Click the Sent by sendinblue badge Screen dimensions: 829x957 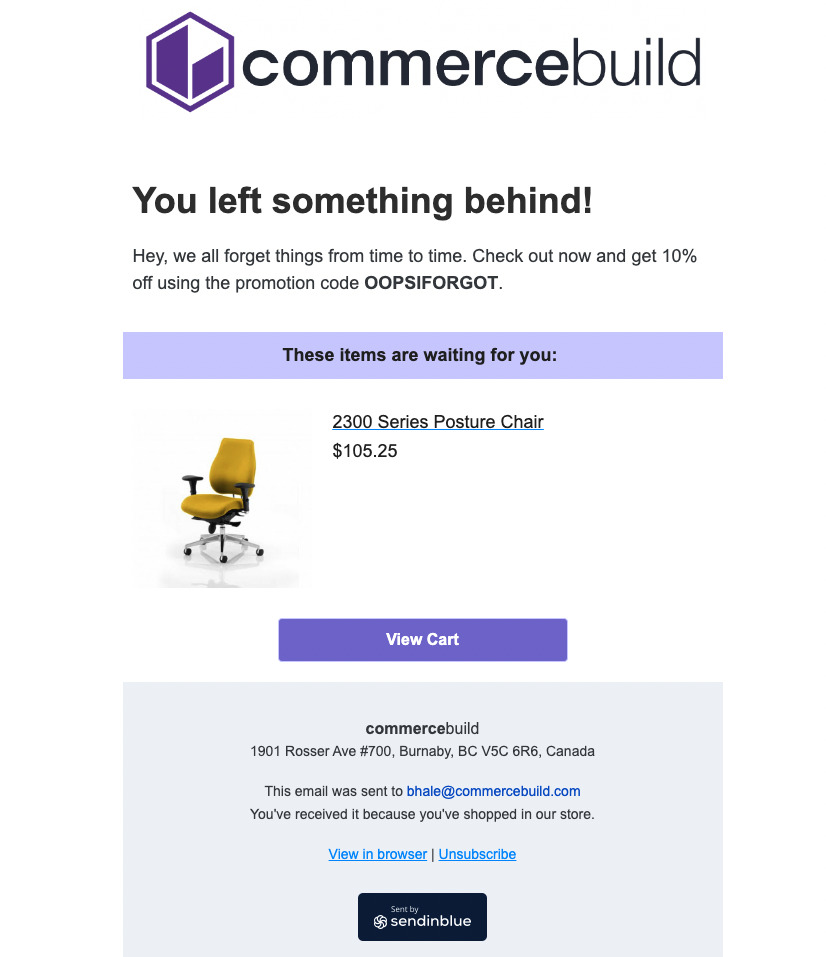coord(422,917)
